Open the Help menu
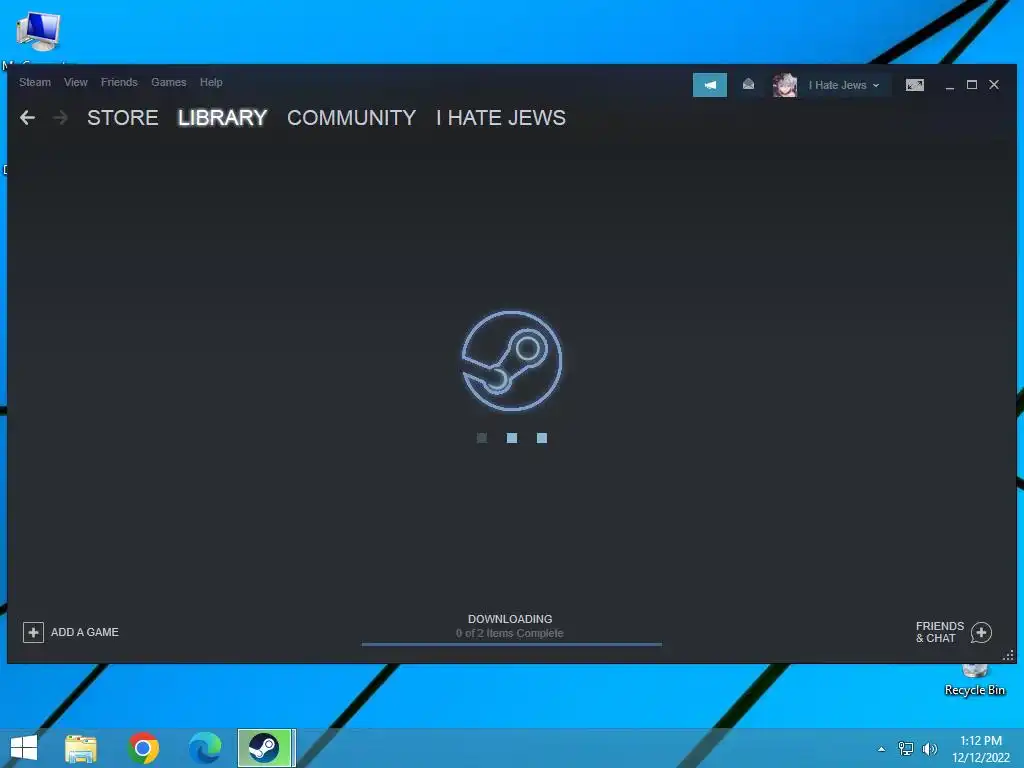The height and width of the screenshot is (768, 1024). tap(211, 82)
